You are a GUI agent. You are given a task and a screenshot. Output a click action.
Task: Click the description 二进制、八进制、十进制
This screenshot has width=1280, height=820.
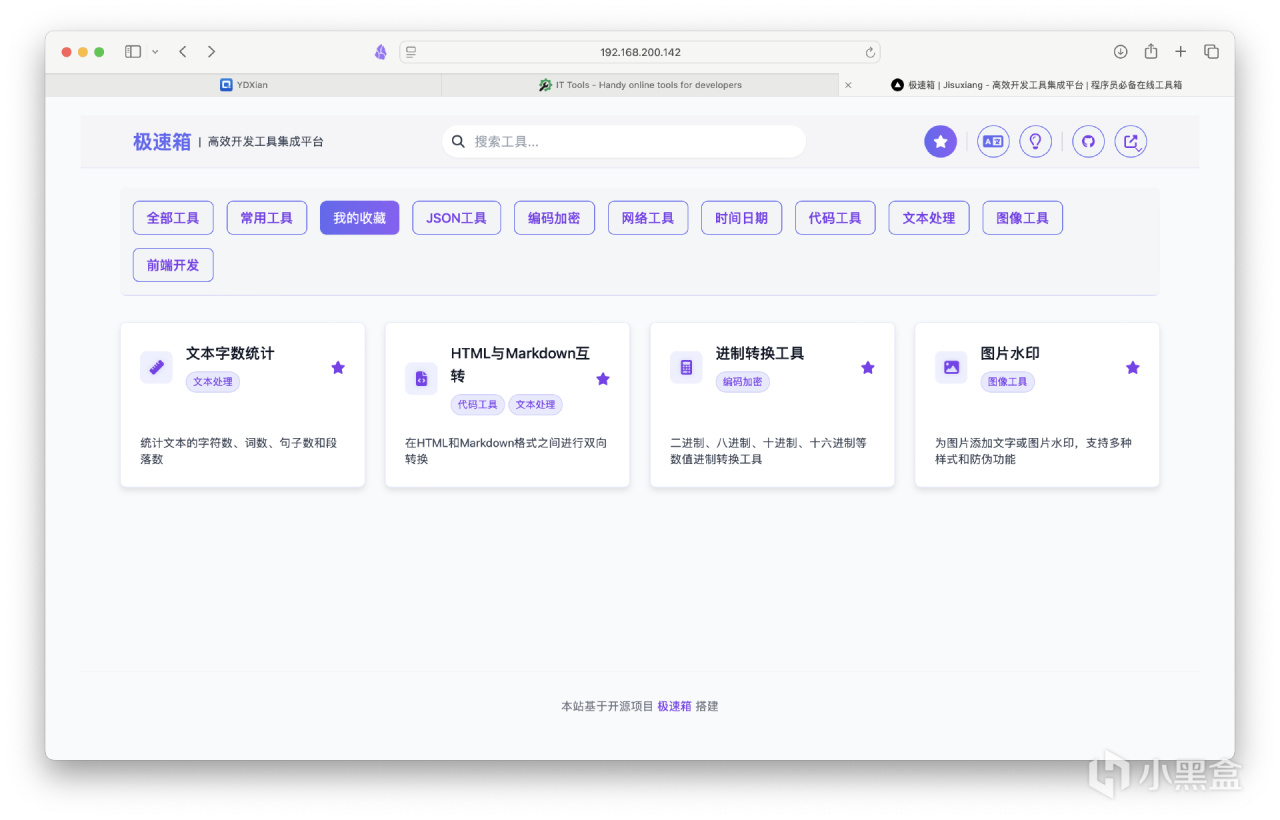(769, 451)
